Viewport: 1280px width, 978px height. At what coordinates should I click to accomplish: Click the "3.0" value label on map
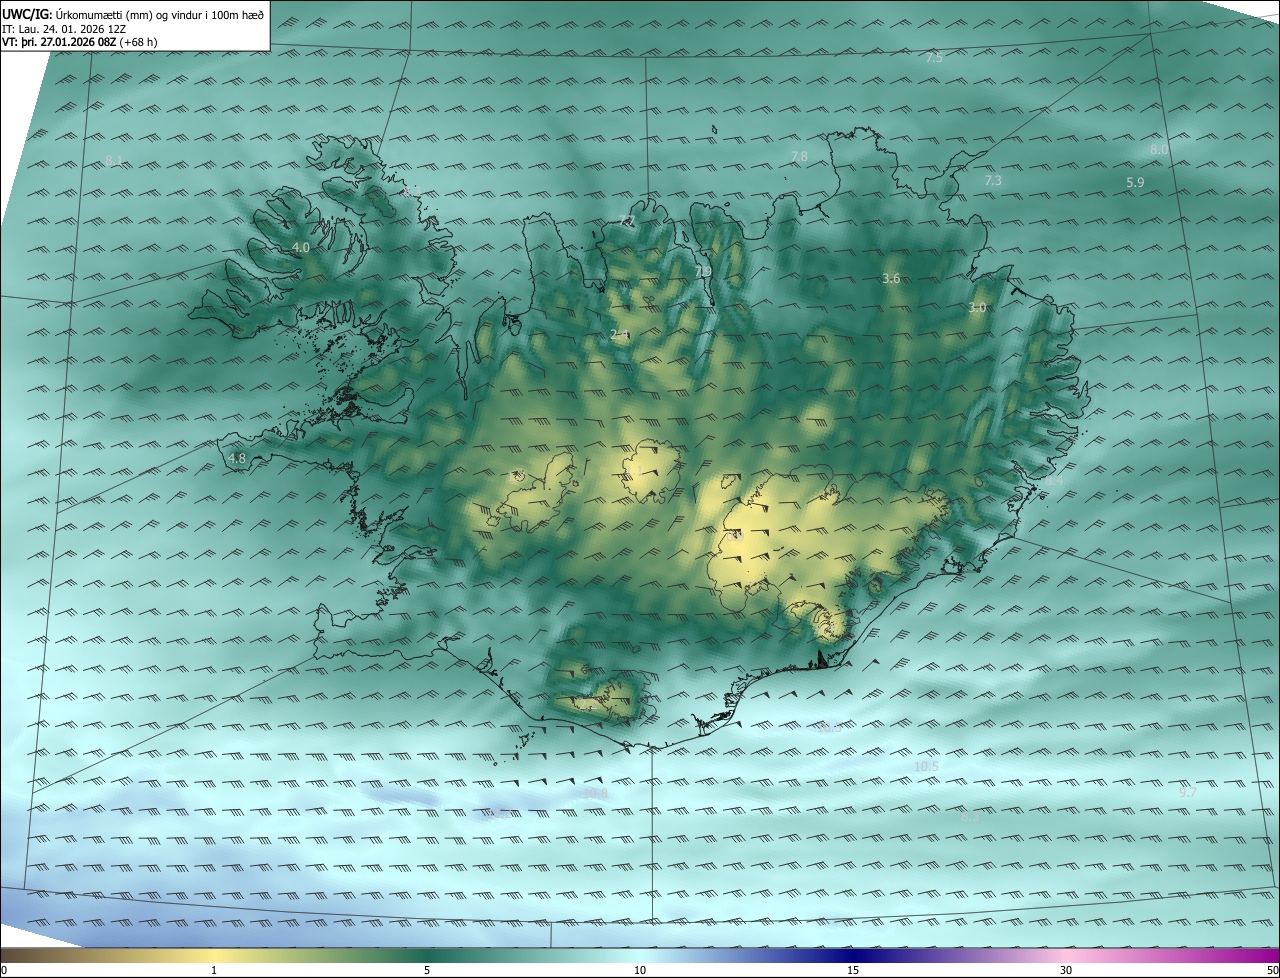point(977,308)
